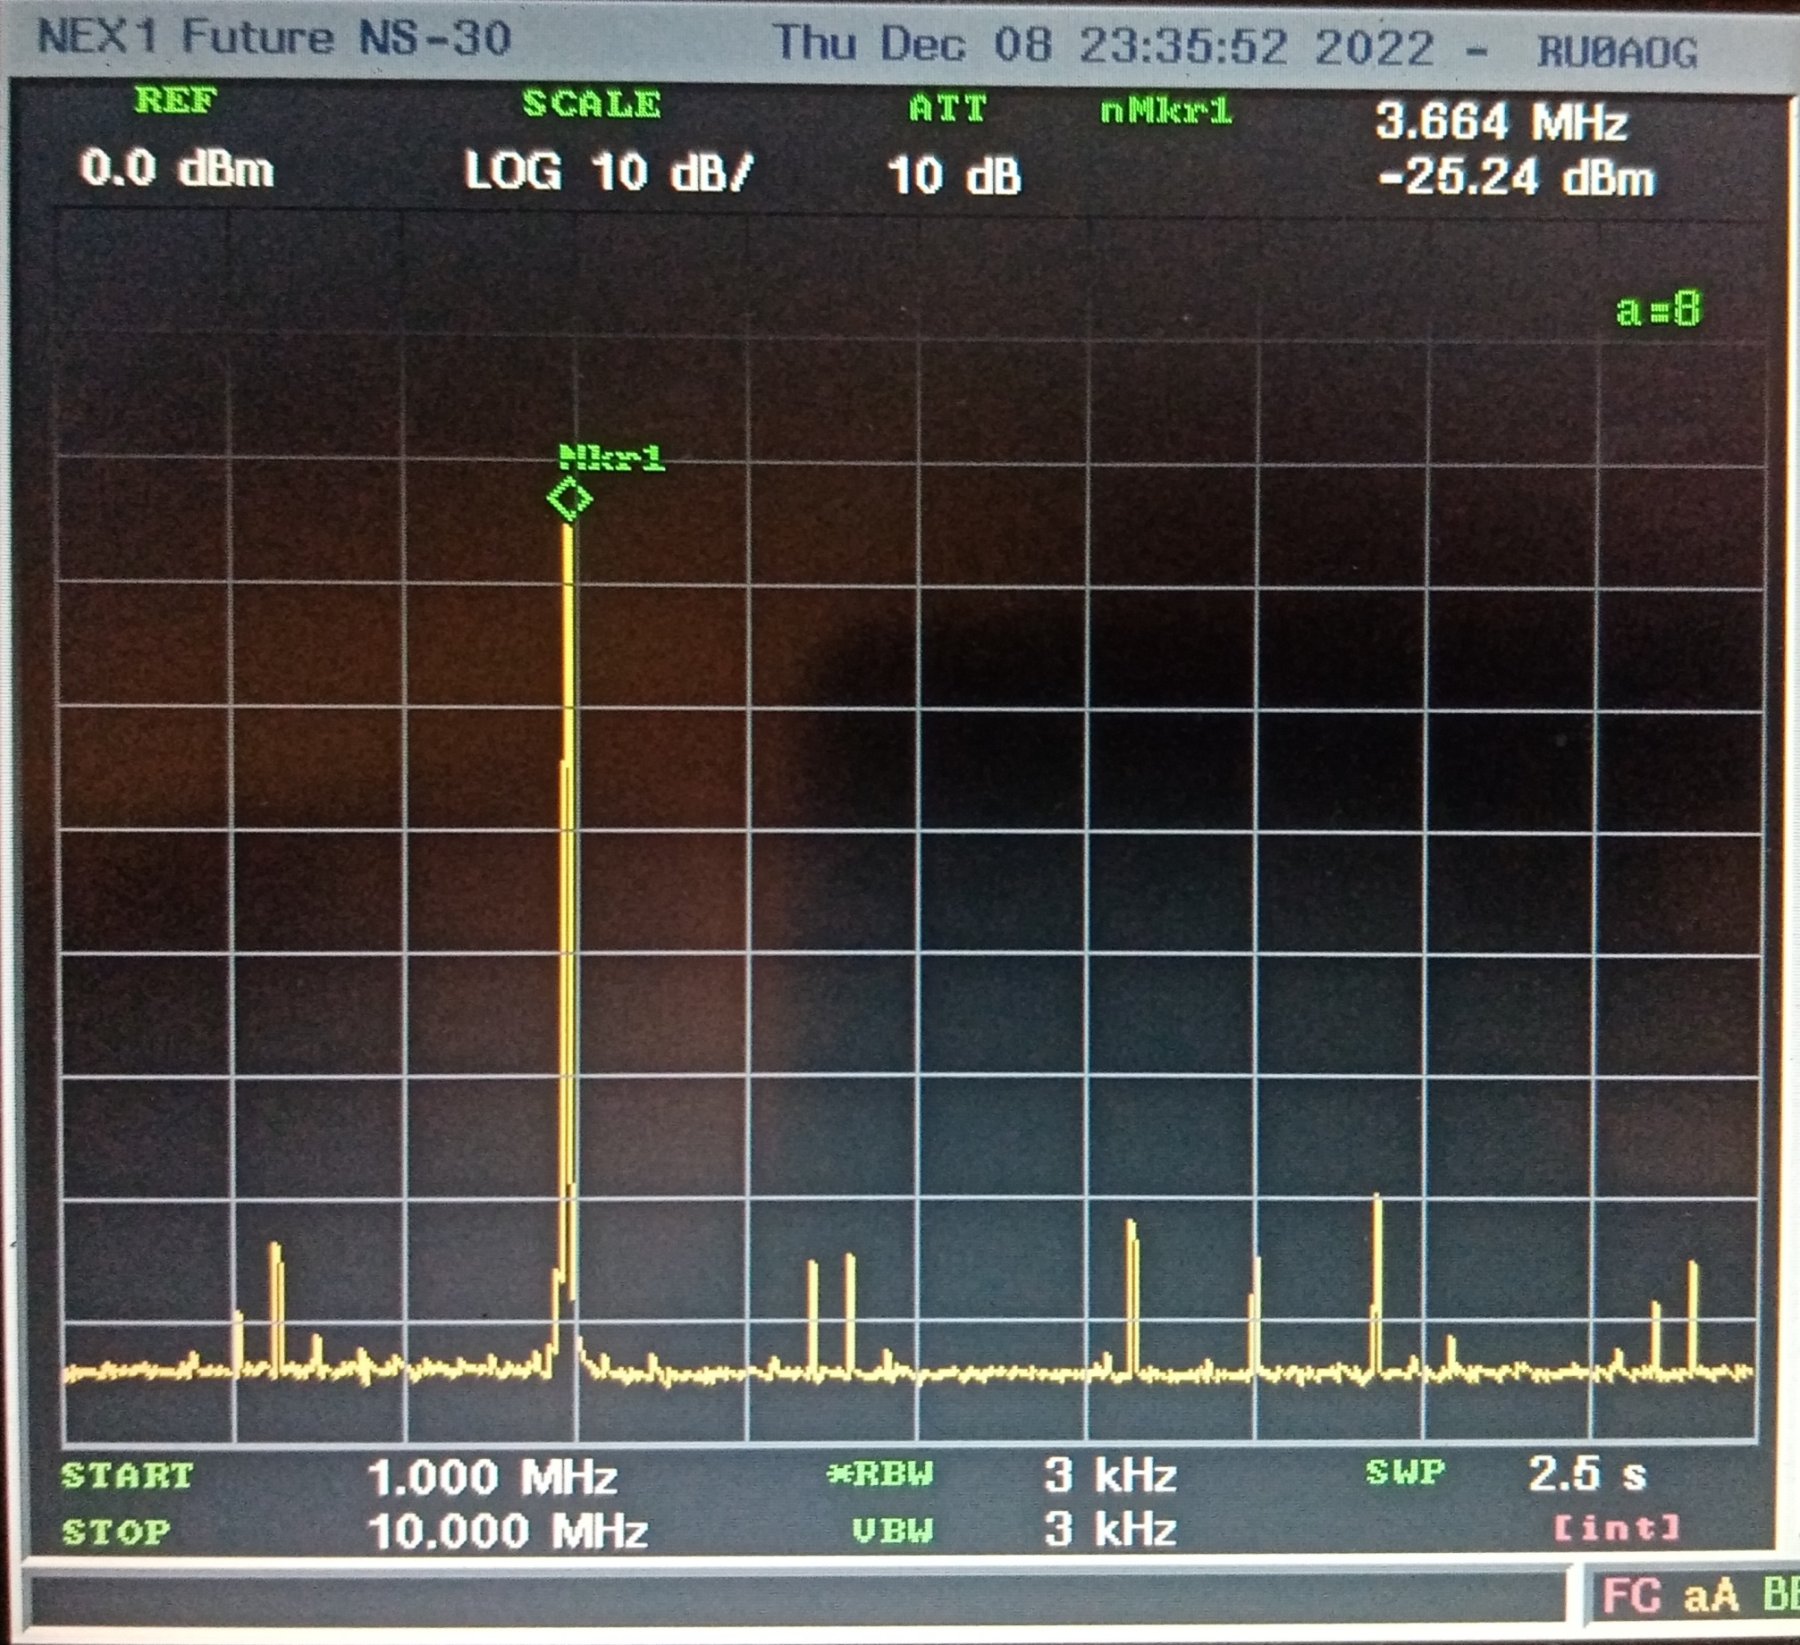Select the REF label

click(176, 101)
